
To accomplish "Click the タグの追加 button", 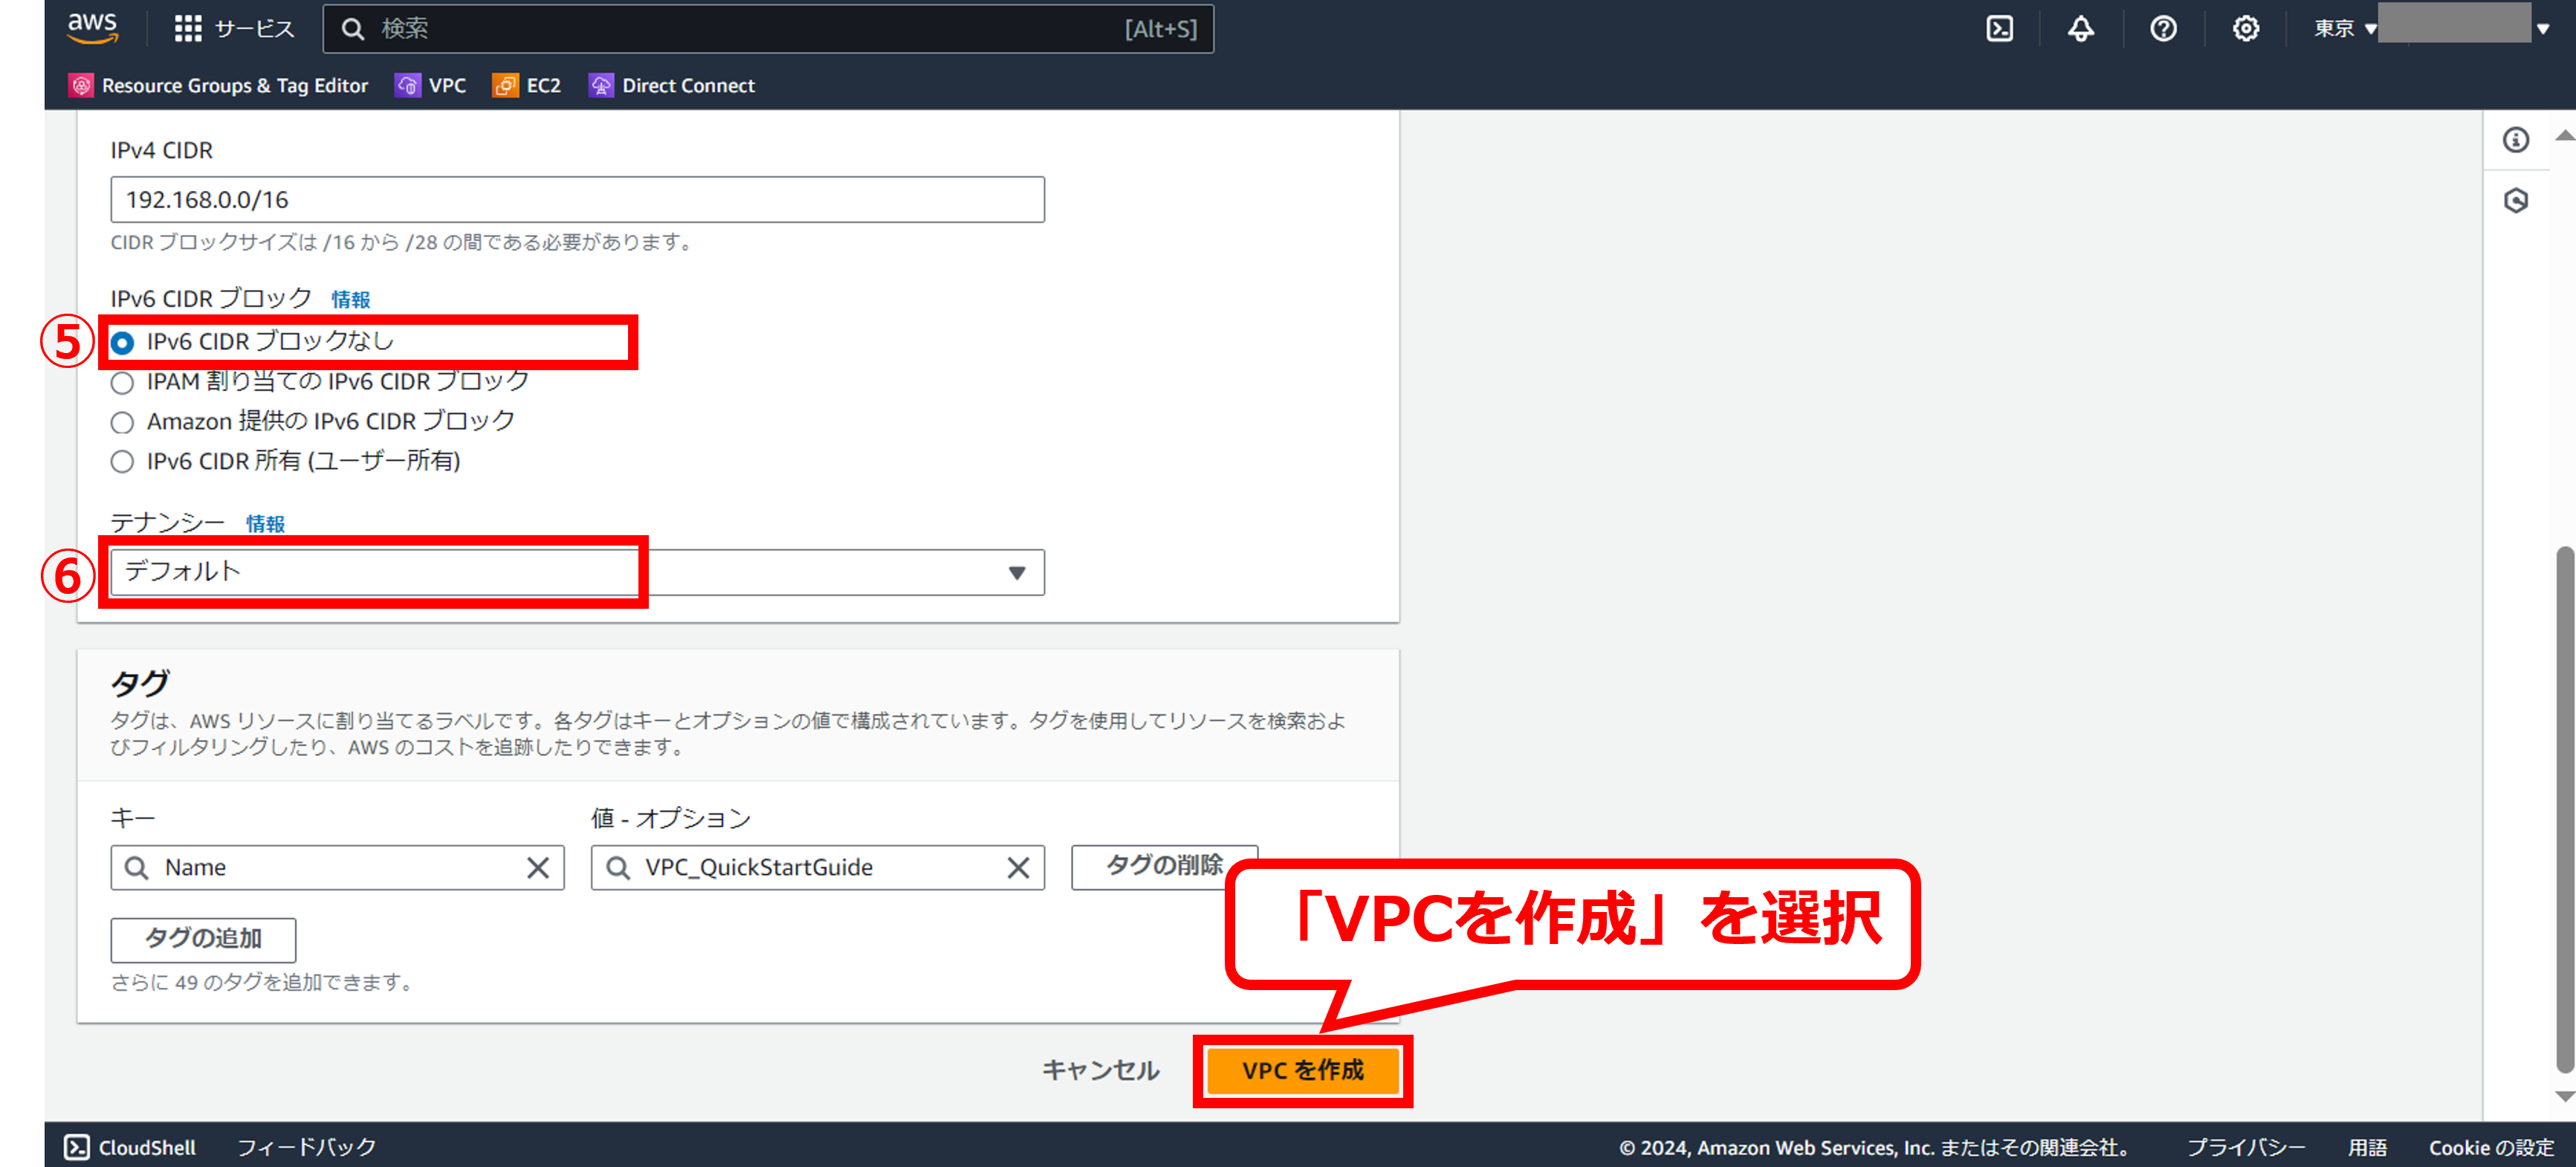I will 203,939.
